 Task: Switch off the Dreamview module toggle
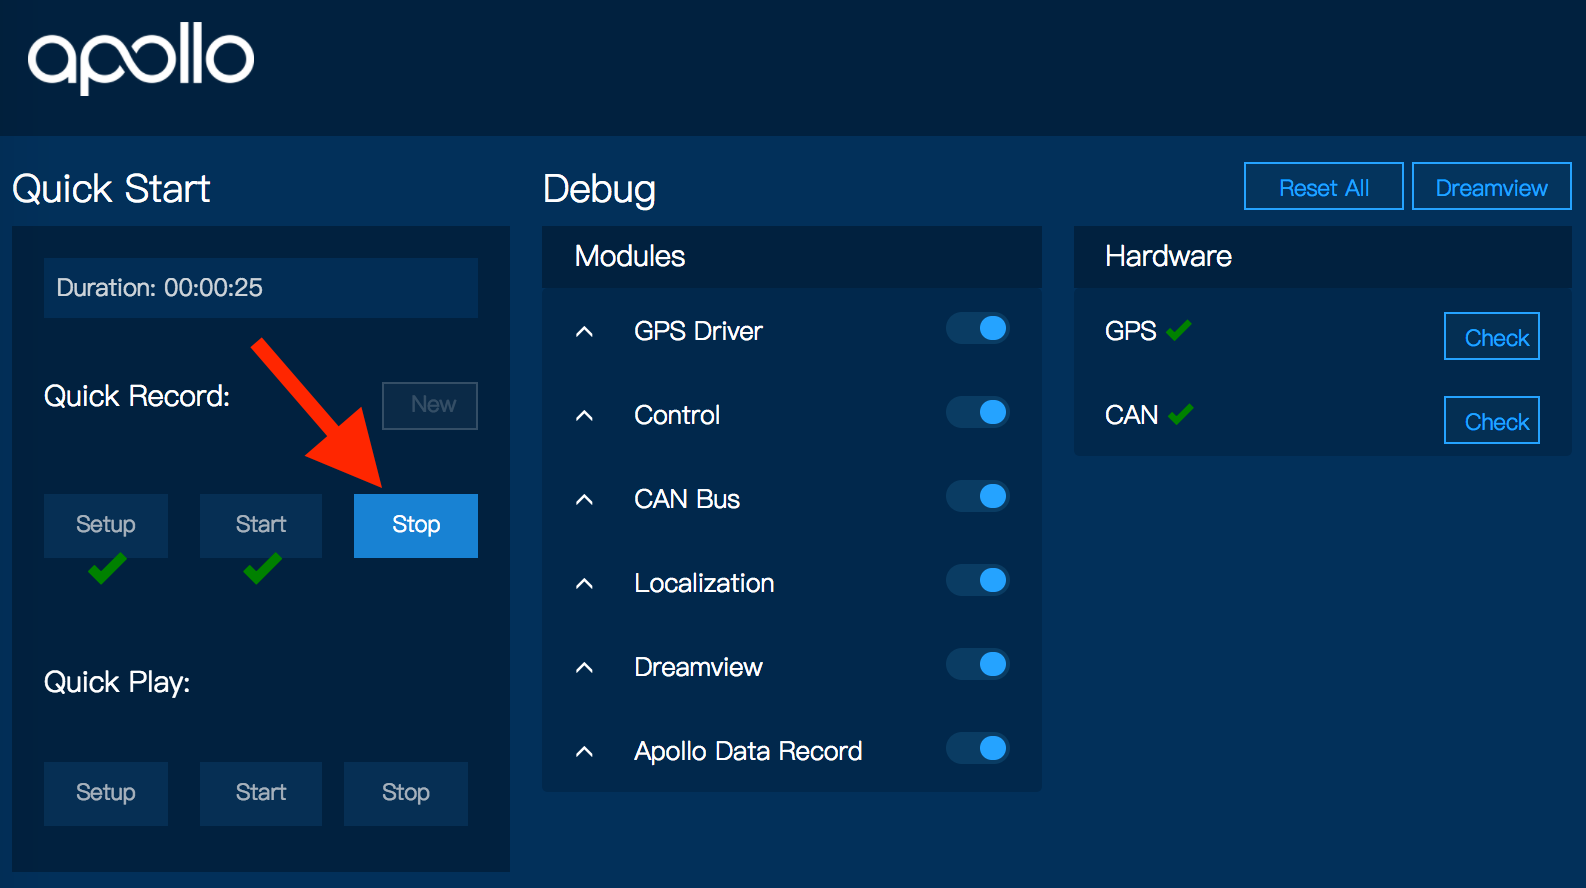[x=978, y=664]
